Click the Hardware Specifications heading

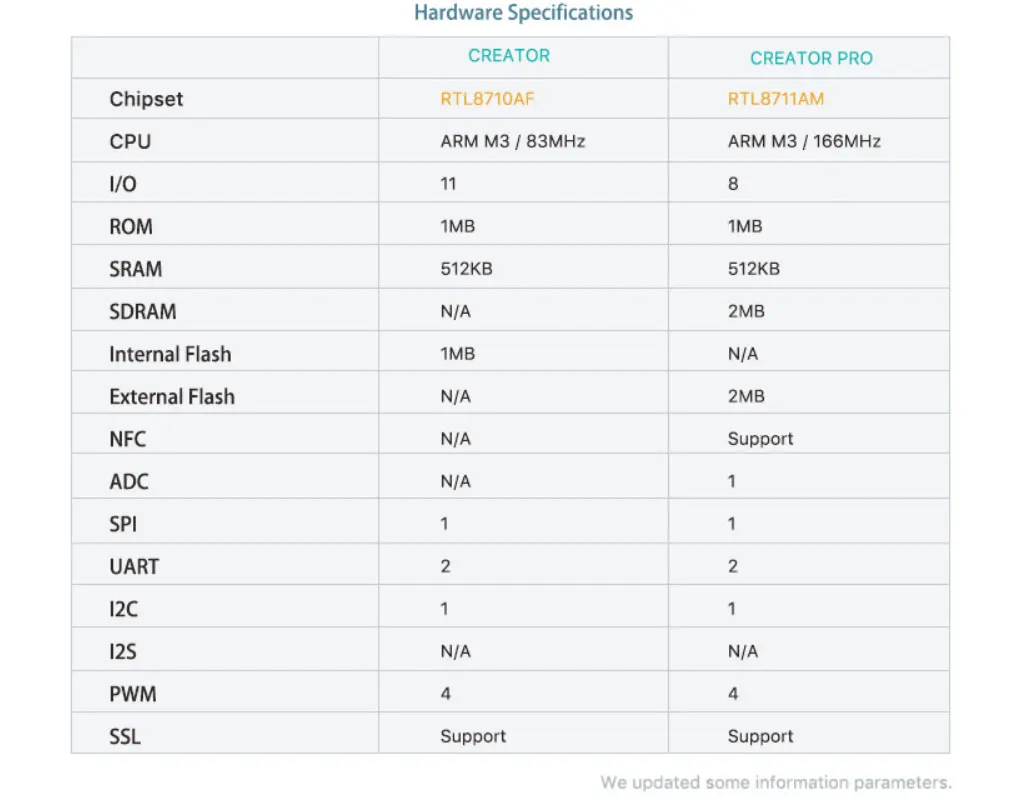(523, 13)
